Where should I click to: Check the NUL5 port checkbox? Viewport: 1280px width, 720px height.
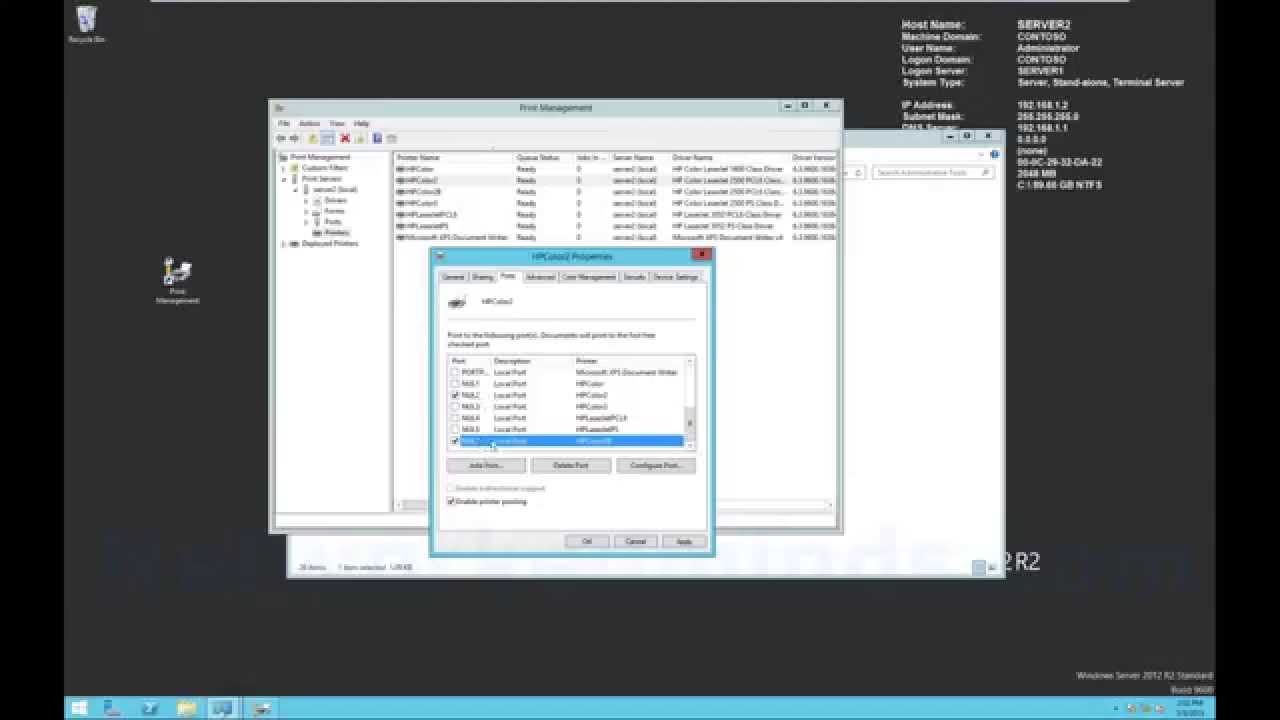[455, 429]
